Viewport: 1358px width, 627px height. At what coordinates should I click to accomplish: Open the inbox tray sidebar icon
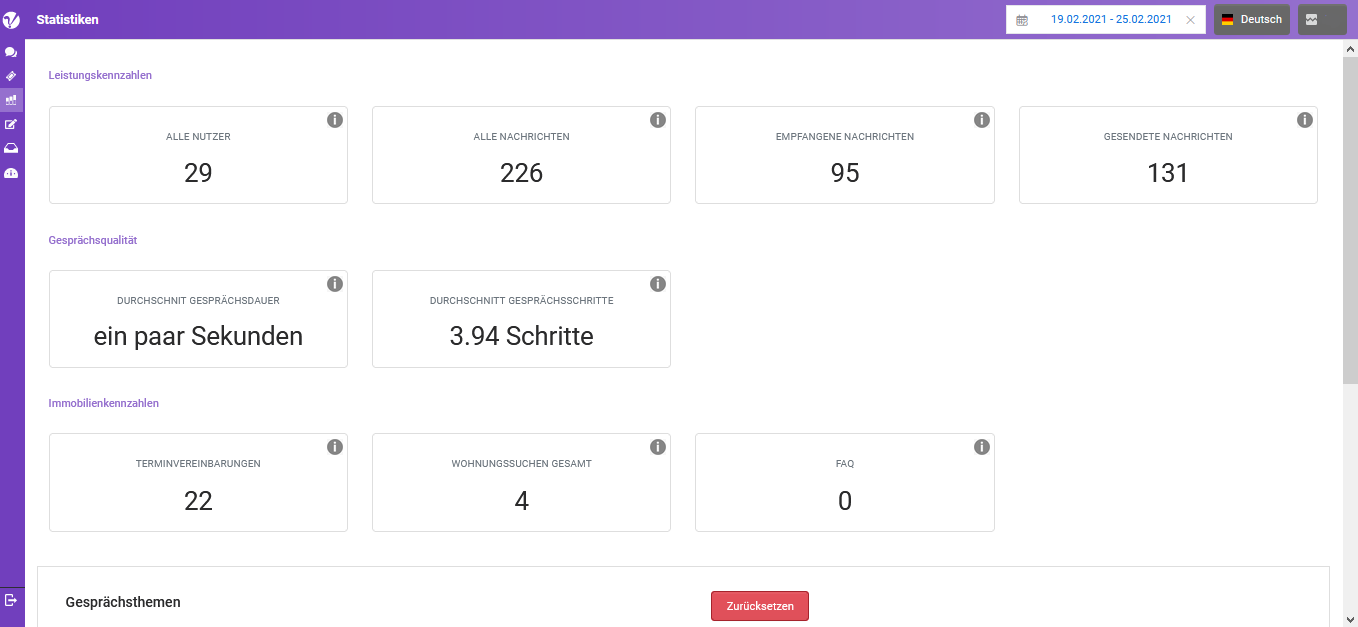(11, 148)
